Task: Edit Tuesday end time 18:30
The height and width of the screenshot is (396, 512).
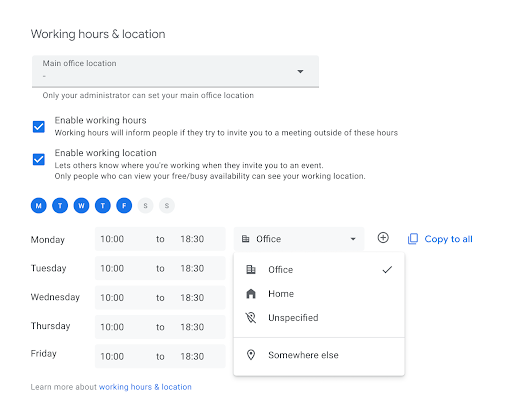Action: point(192,268)
